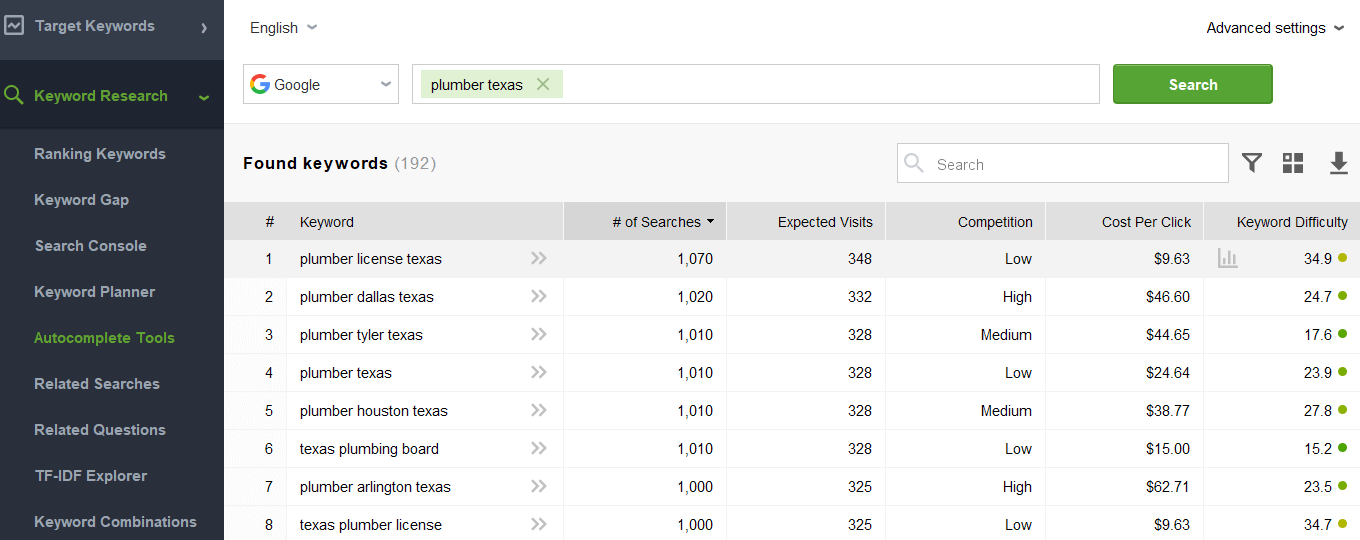Image resolution: width=1360 pixels, height=540 pixels.
Task: Collapse the Keyword Research section
Action: point(204,97)
